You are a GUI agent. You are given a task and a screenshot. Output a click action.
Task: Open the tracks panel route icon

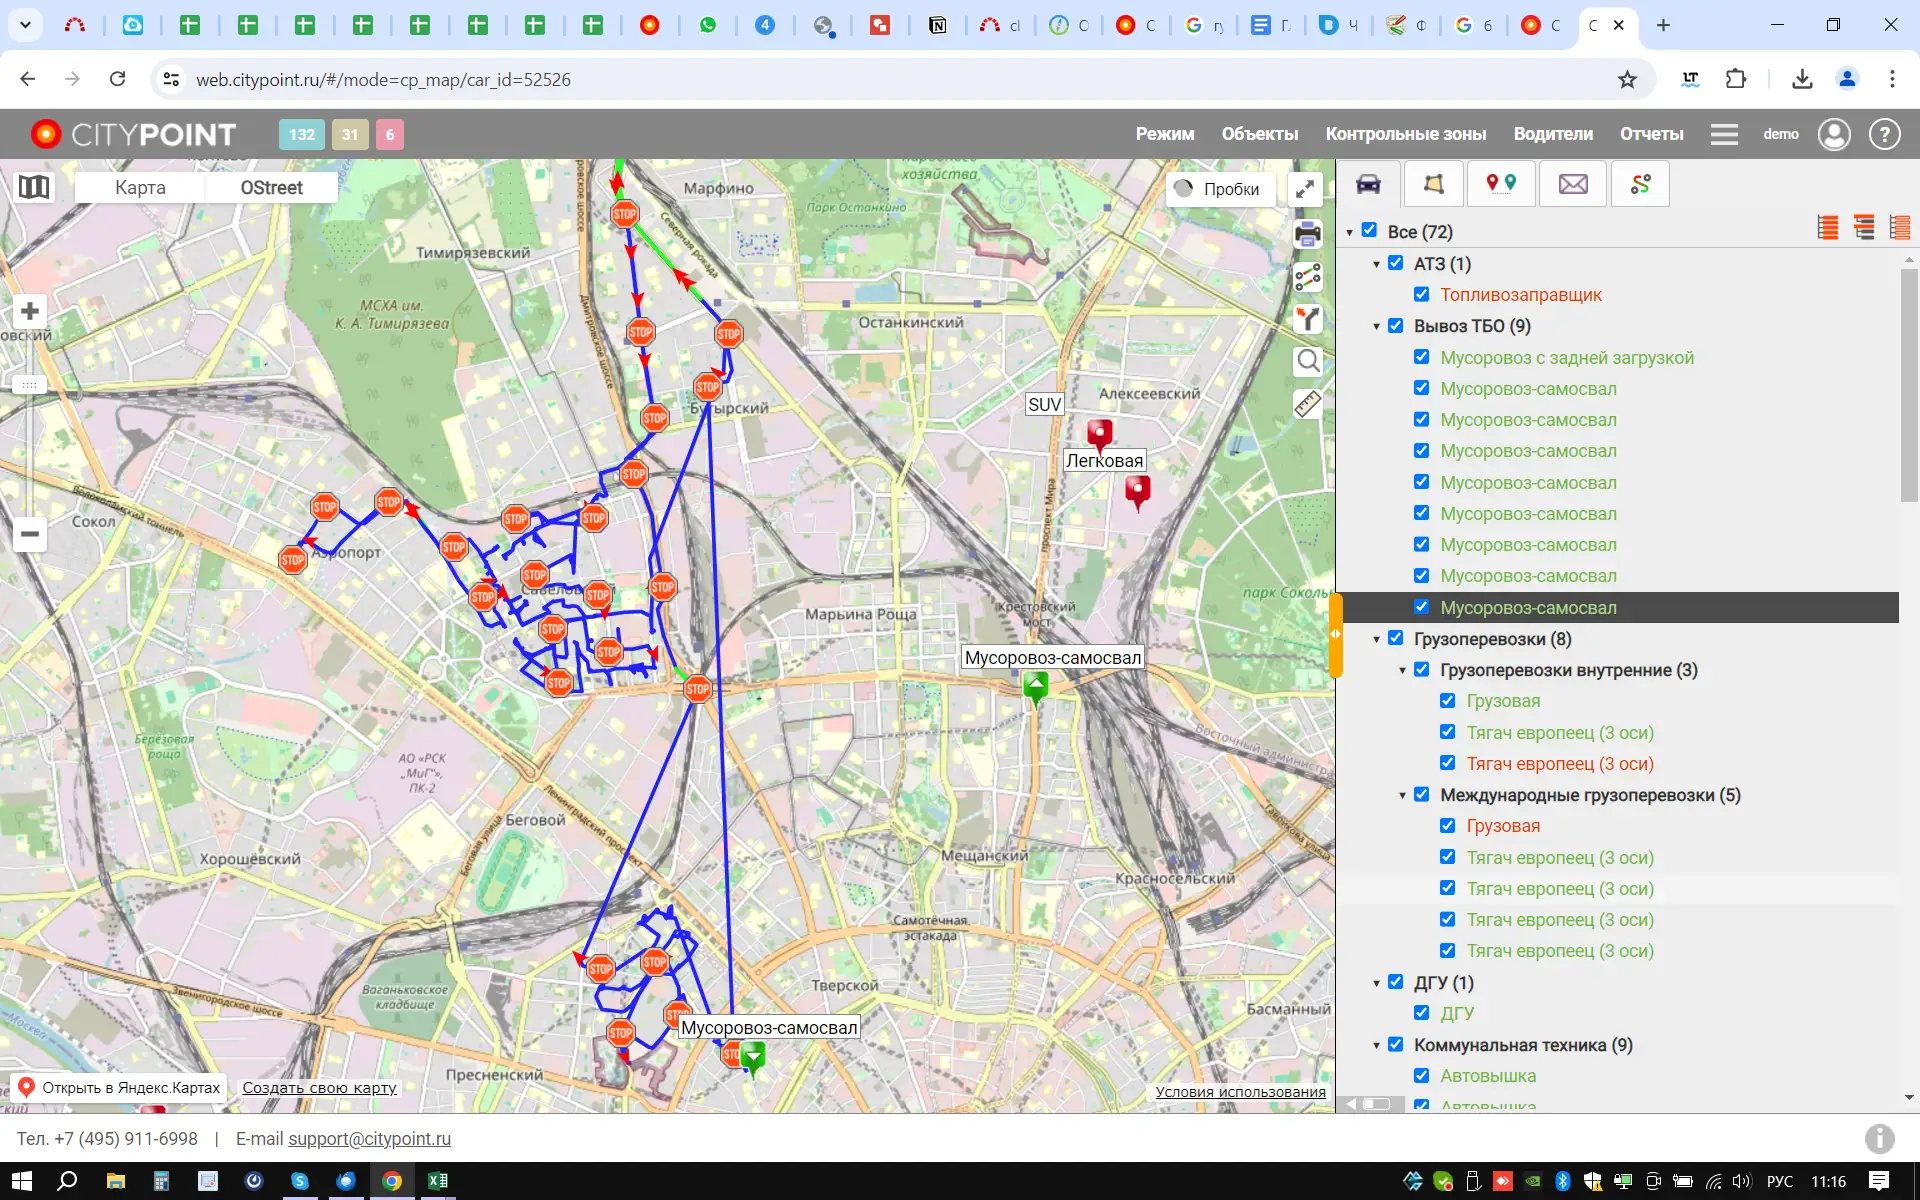(x=1640, y=184)
